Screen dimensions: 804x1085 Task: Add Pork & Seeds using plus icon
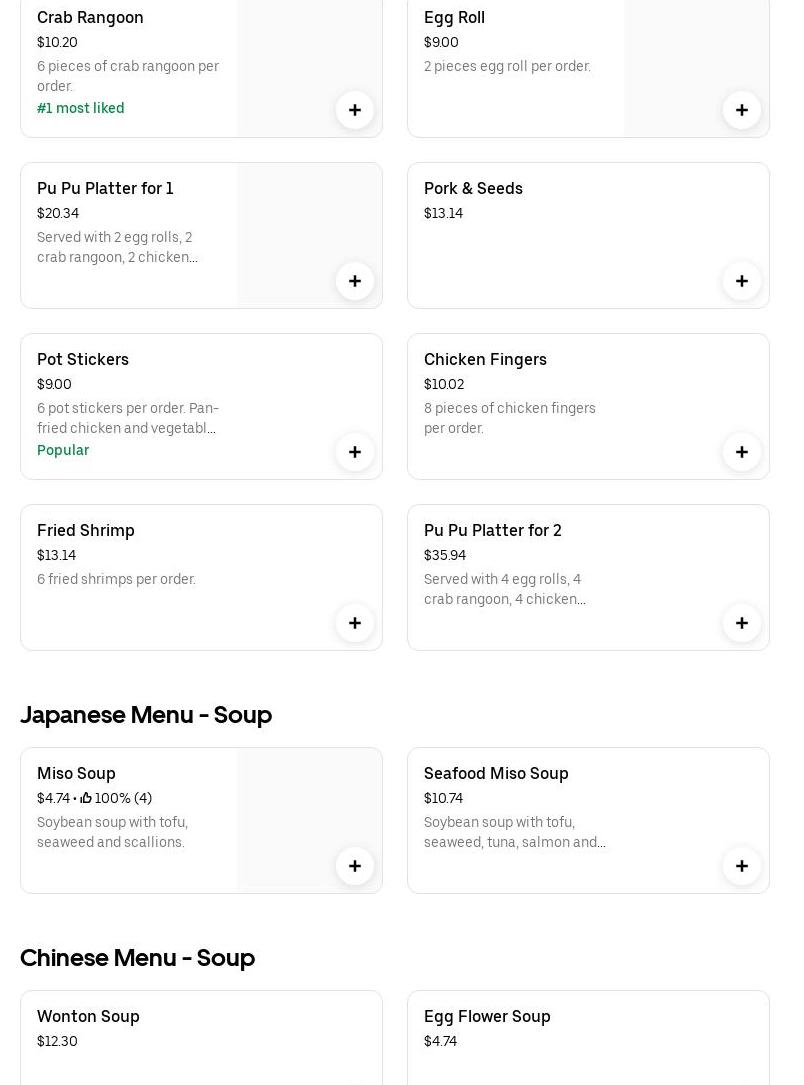coord(741,281)
